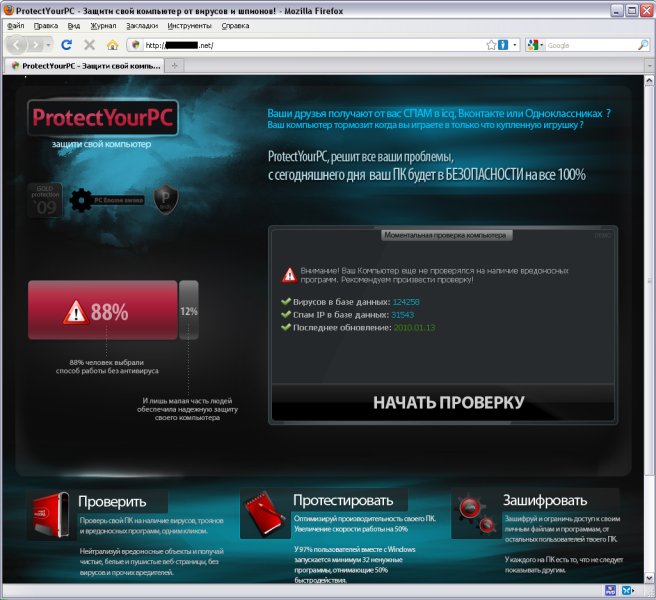Screen dimensions: 656x600
Task: Open the address bar history dropdown
Action: click(515, 45)
